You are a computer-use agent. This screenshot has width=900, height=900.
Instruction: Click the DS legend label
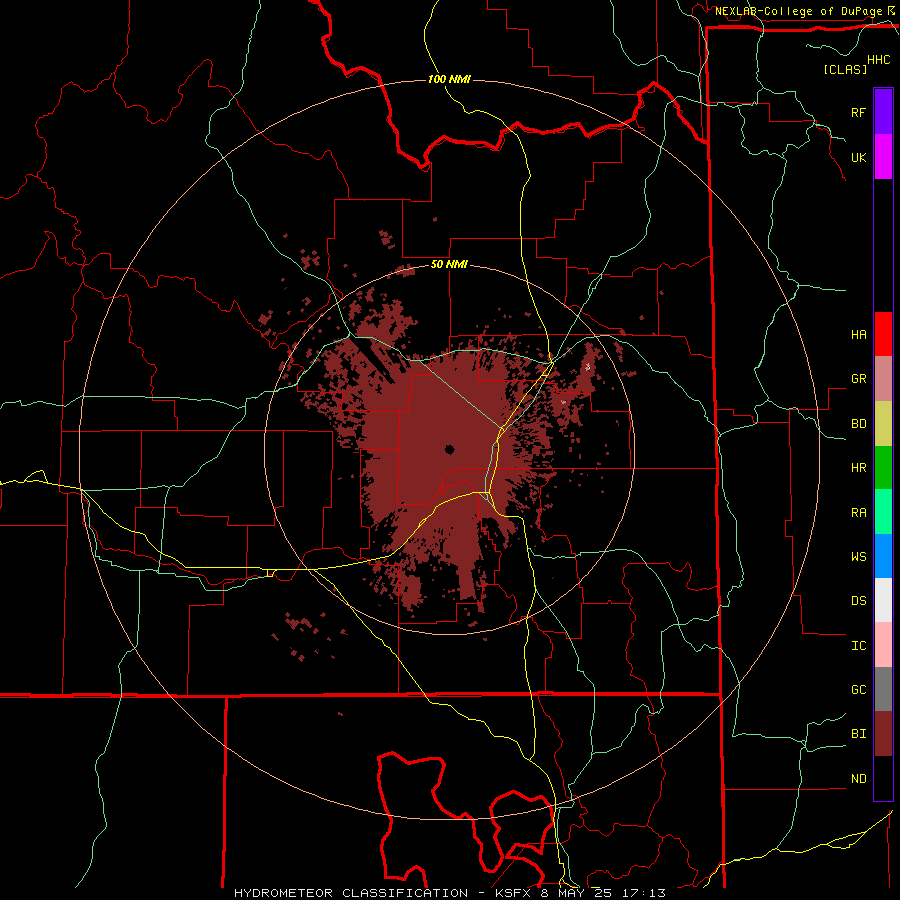(x=859, y=601)
